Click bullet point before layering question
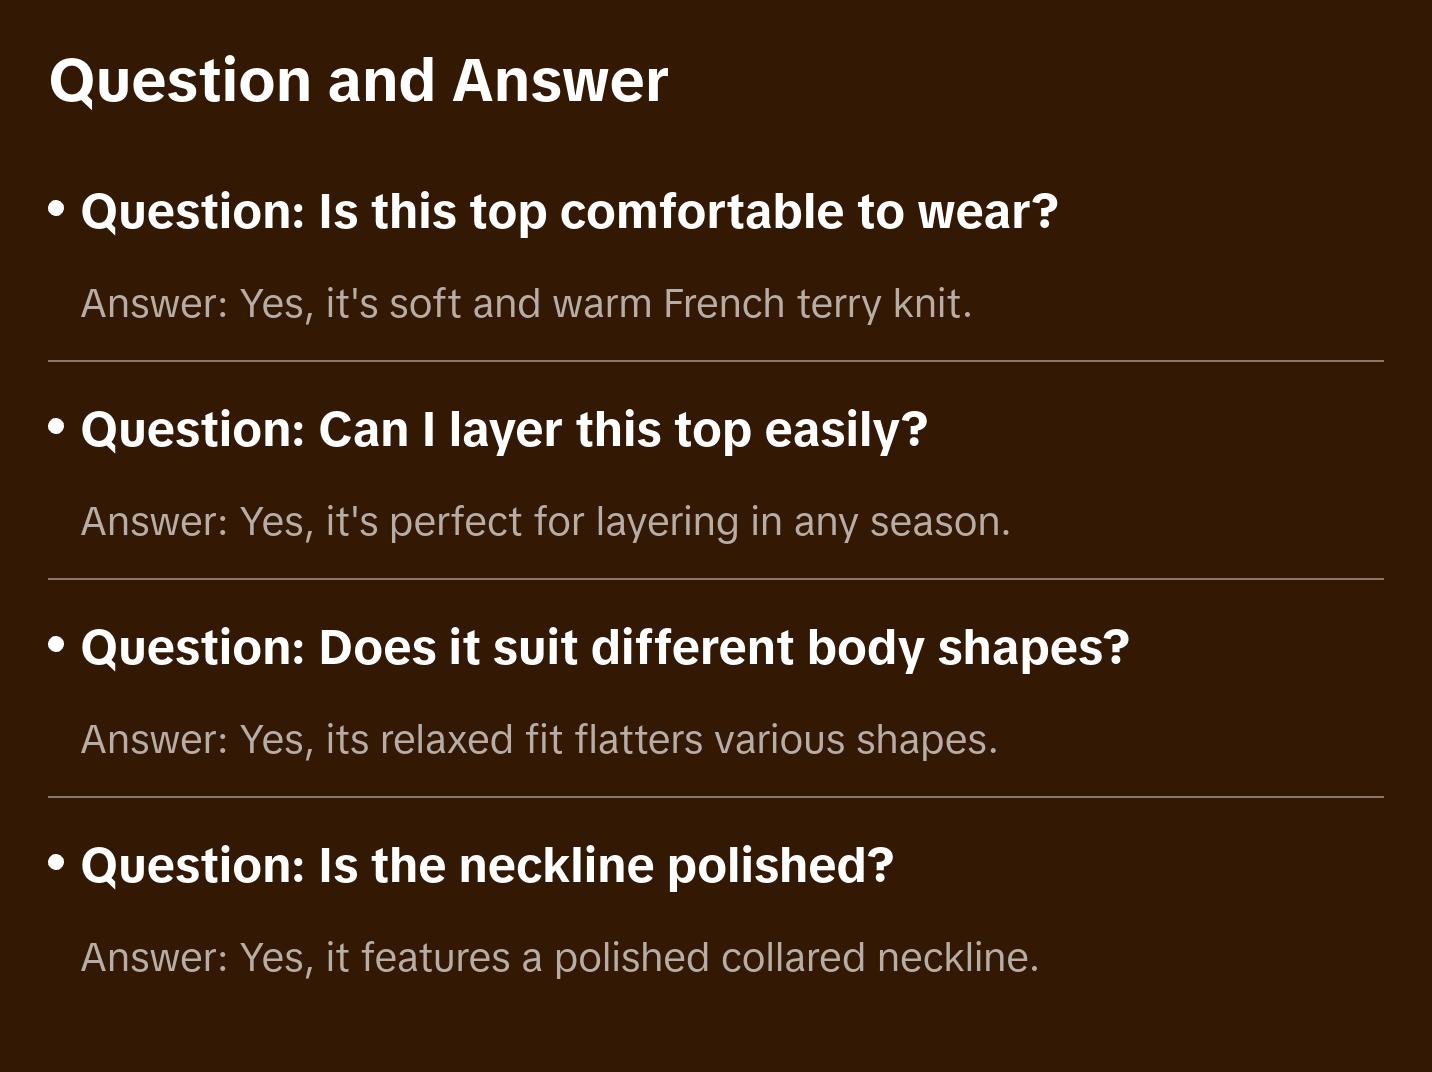1432x1072 pixels. [57, 427]
